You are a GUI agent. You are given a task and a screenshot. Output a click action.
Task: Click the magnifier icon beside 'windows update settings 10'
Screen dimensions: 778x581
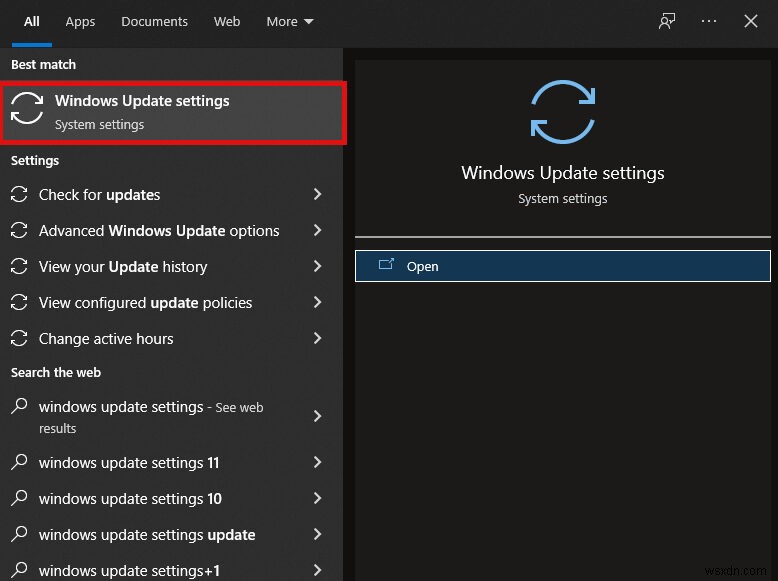coord(19,498)
